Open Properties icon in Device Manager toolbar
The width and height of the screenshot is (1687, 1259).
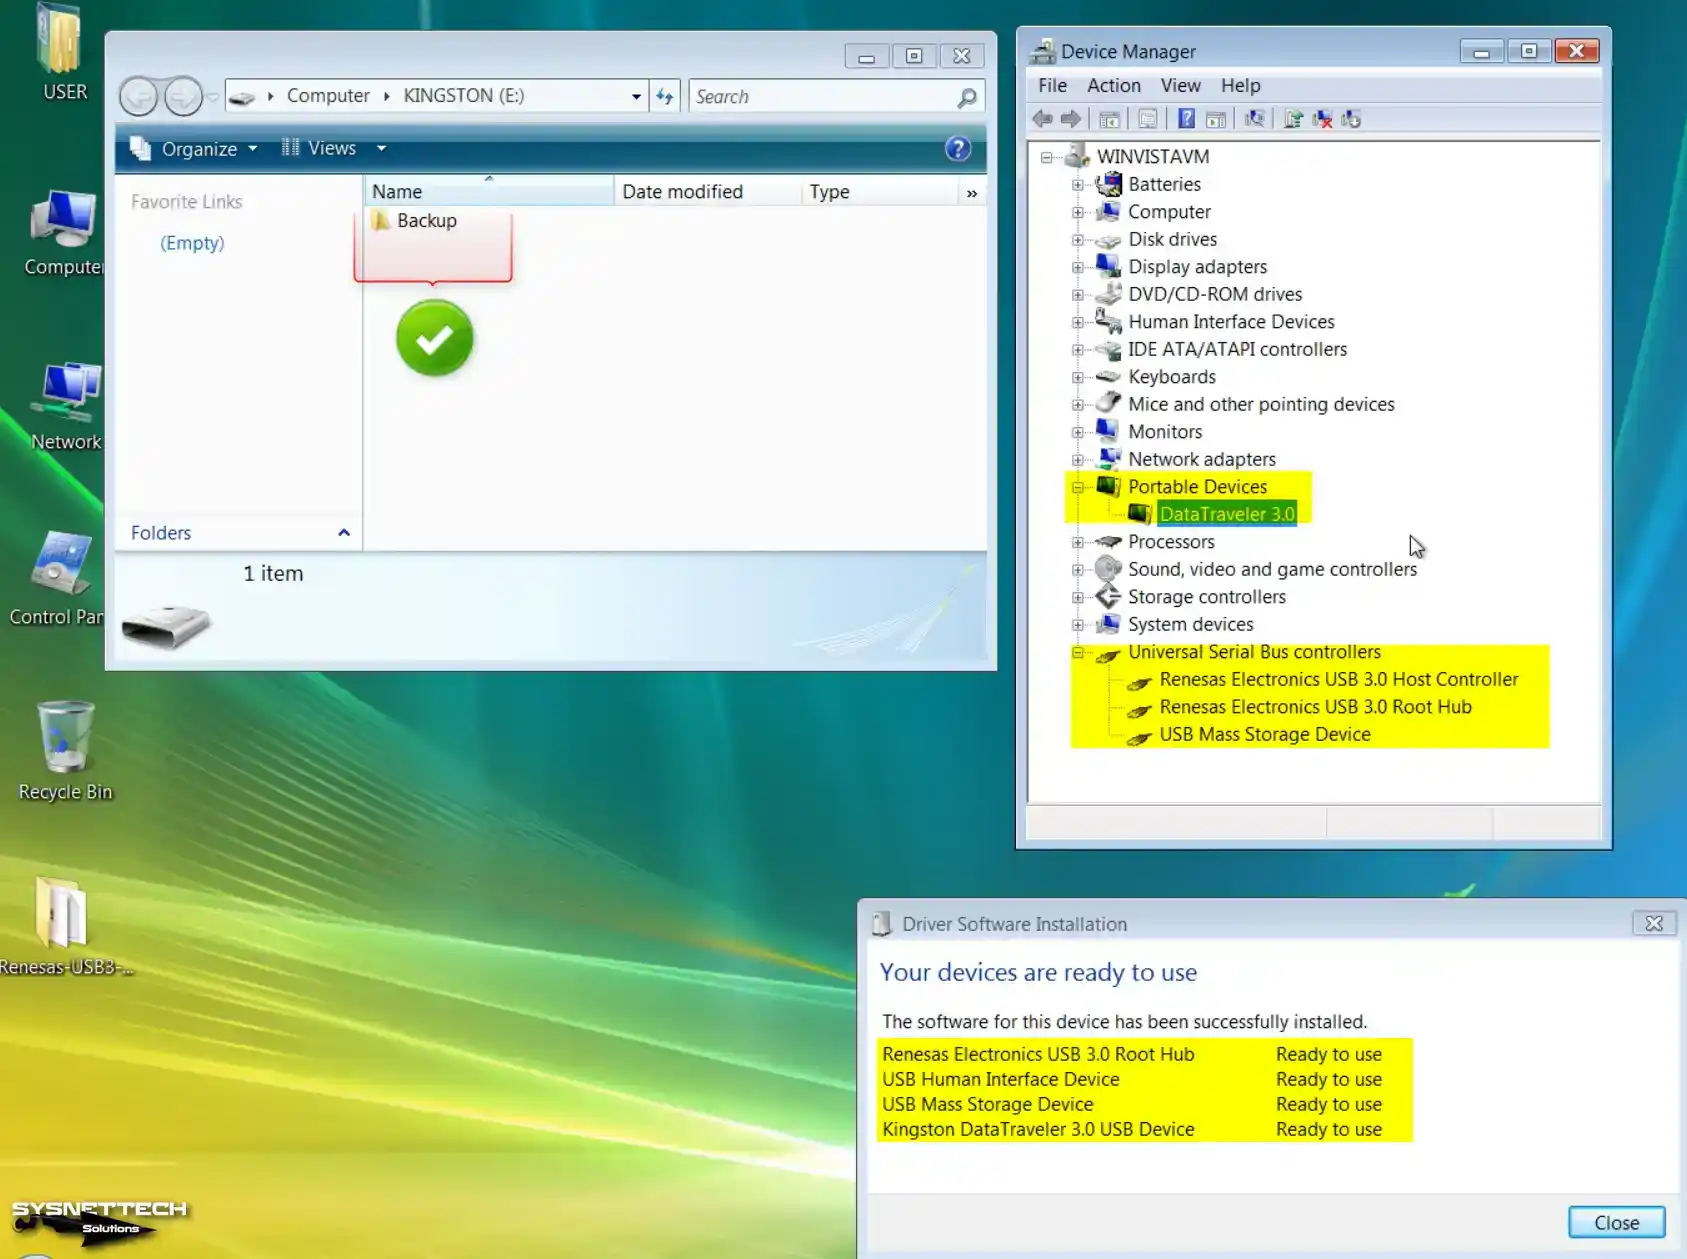pos(1148,119)
